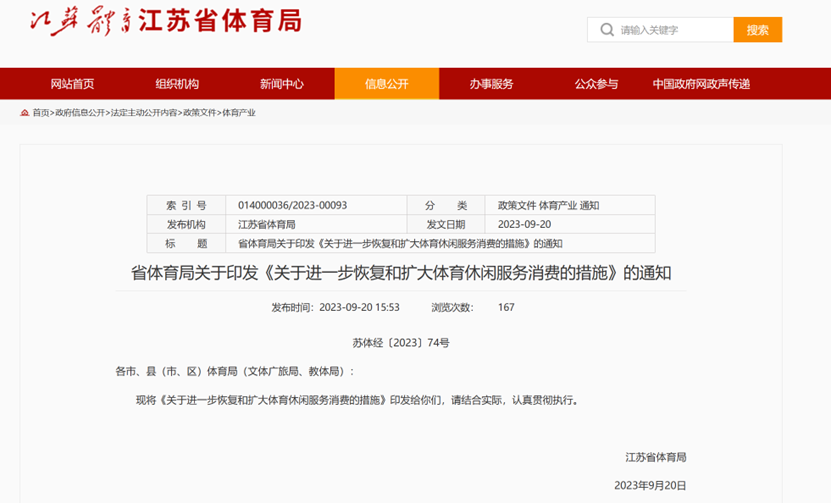Go to 政策文件 breadcrumb link
Image resolution: width=831 pixels, height=503 pixels.
click(200, 113)
